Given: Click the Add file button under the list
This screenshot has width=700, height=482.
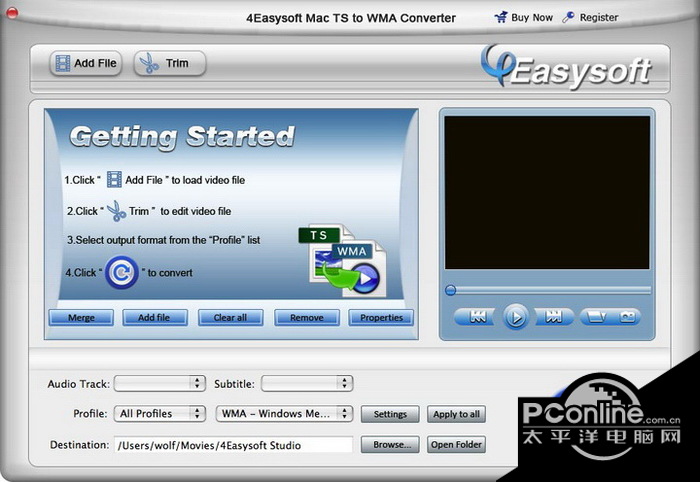Looking at the screenshot, I should tap(154, 318).
